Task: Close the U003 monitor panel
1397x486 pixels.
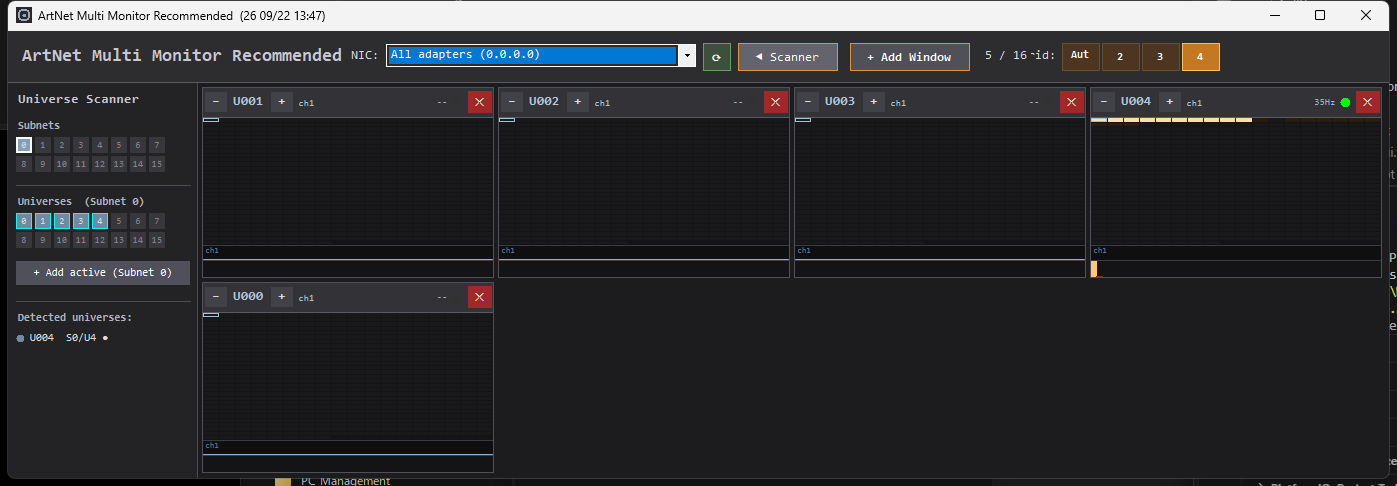Action: coord(1071,102)
